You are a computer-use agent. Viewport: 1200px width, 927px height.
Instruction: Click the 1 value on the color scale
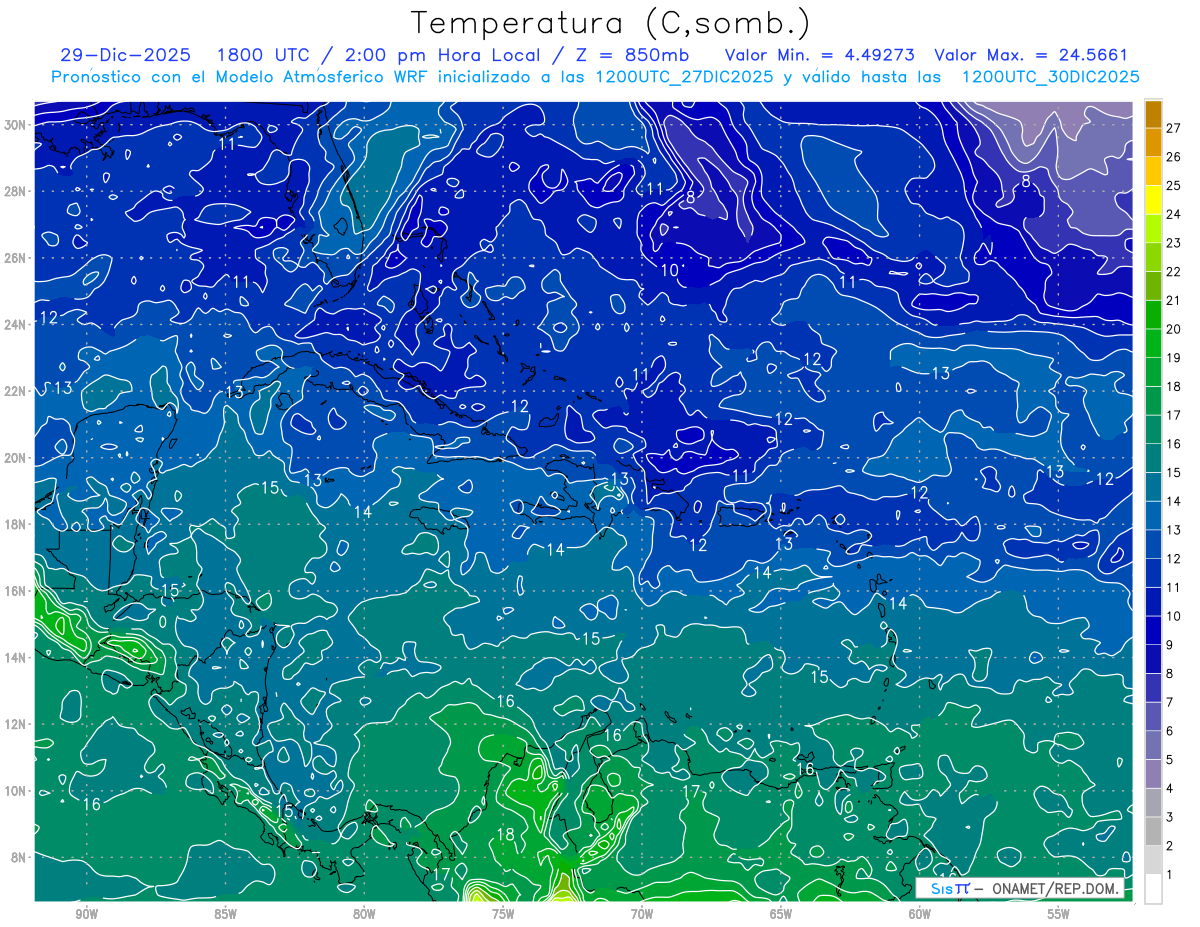(x=1171, y=875)
